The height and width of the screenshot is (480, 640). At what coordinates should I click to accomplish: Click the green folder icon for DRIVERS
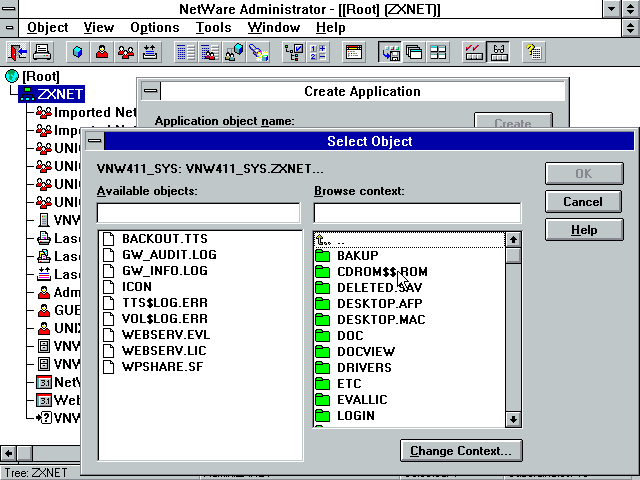pyautogui.click(x=323, y=368)
